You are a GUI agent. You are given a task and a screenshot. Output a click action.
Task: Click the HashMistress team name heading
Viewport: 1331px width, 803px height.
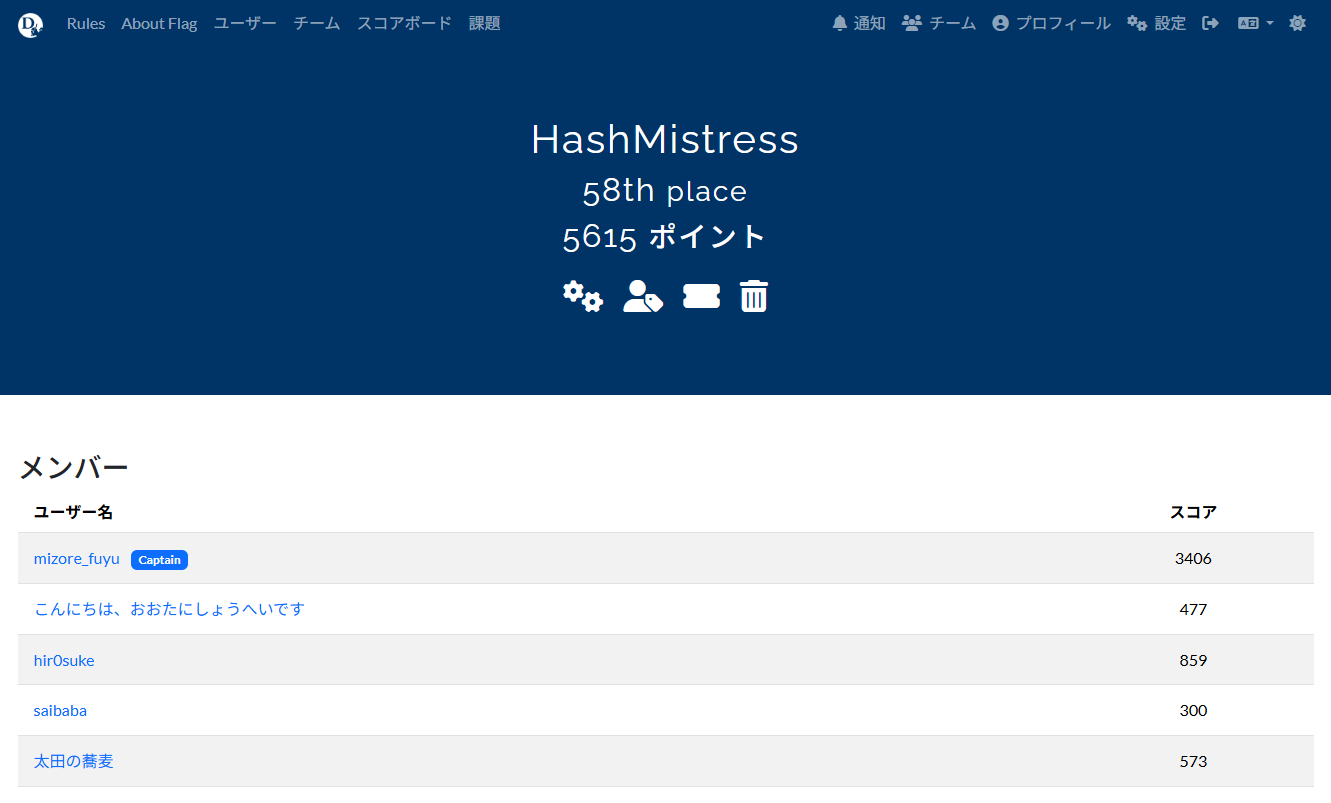tap(665, 139)
